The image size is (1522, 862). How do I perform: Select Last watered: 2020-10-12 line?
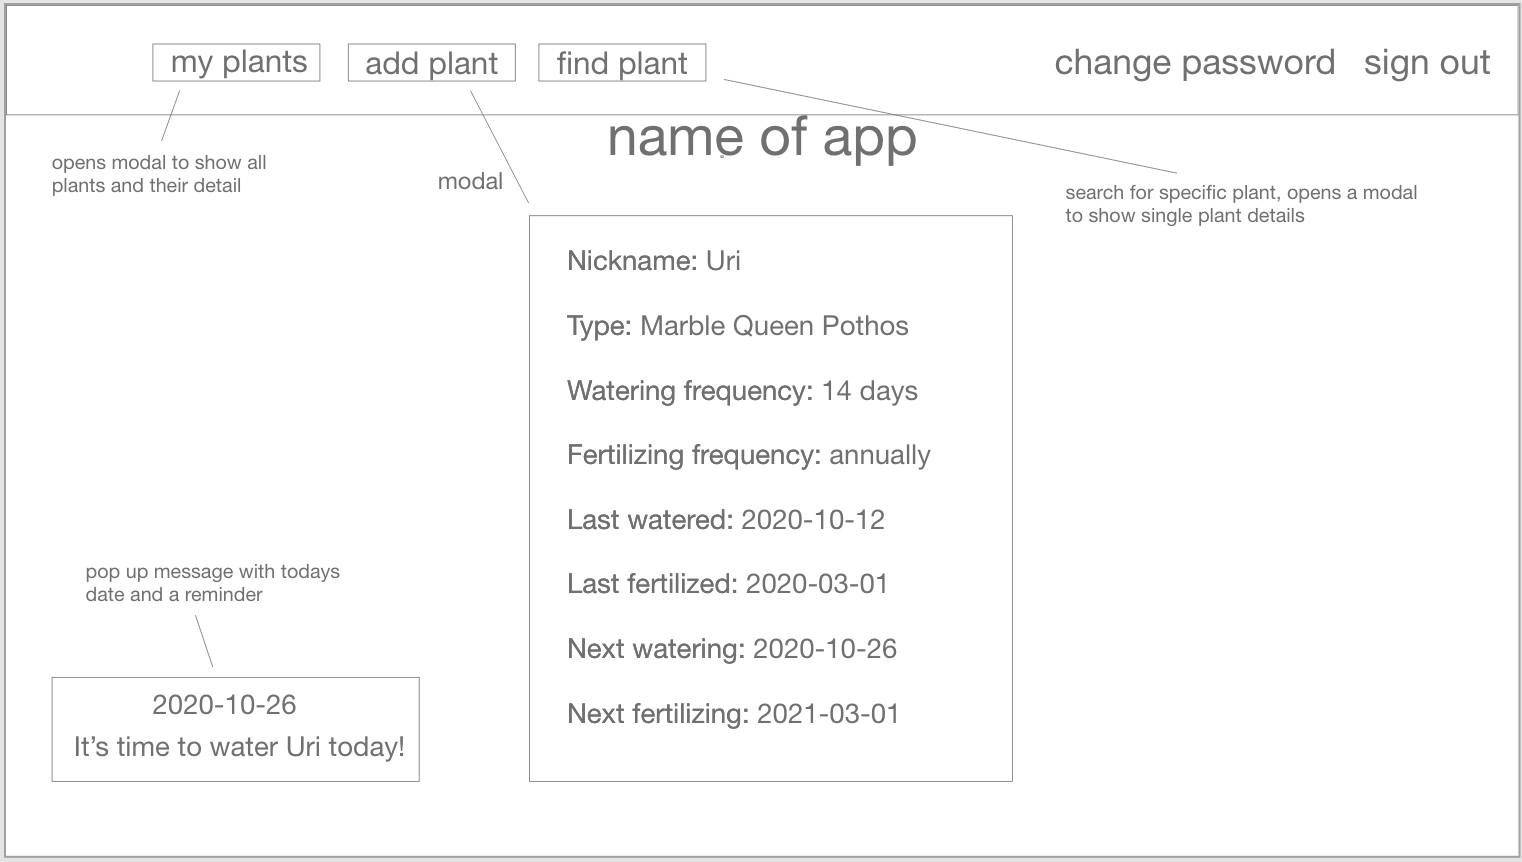(x=726, y=520)
